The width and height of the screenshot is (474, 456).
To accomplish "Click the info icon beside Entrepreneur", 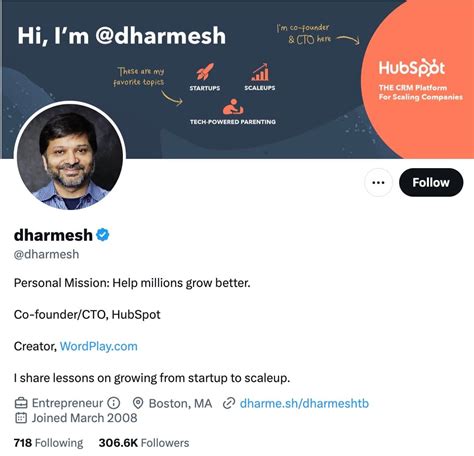I will click(x=114, y=403).
